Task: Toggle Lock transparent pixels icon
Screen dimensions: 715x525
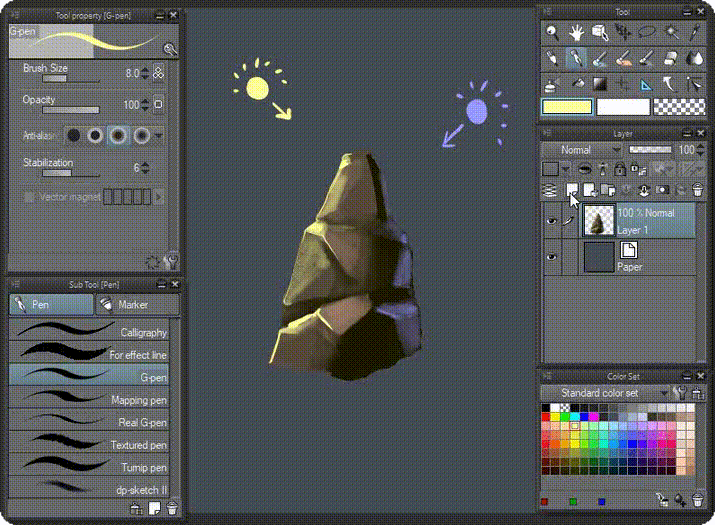Action: 638,170
